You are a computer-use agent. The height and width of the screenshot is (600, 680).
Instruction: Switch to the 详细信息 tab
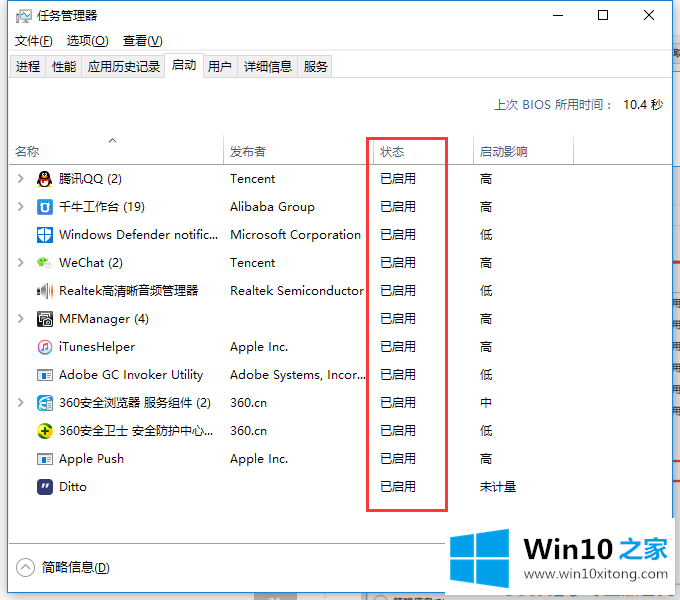(x=268, y=67)
